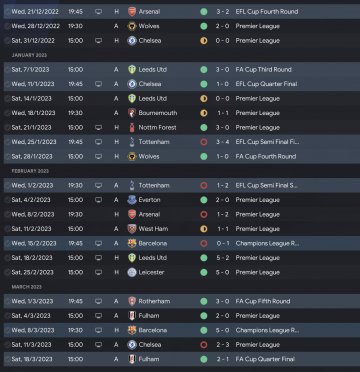Screen dimensions: 360x372
Task: Open EFL Cup Quarter Final competition link
Action: (x=266, y=84)
